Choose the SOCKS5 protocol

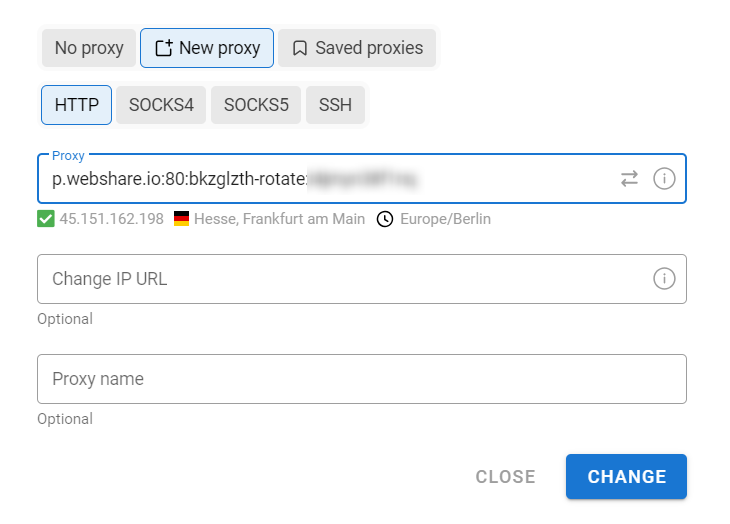(x=256, y=105)
